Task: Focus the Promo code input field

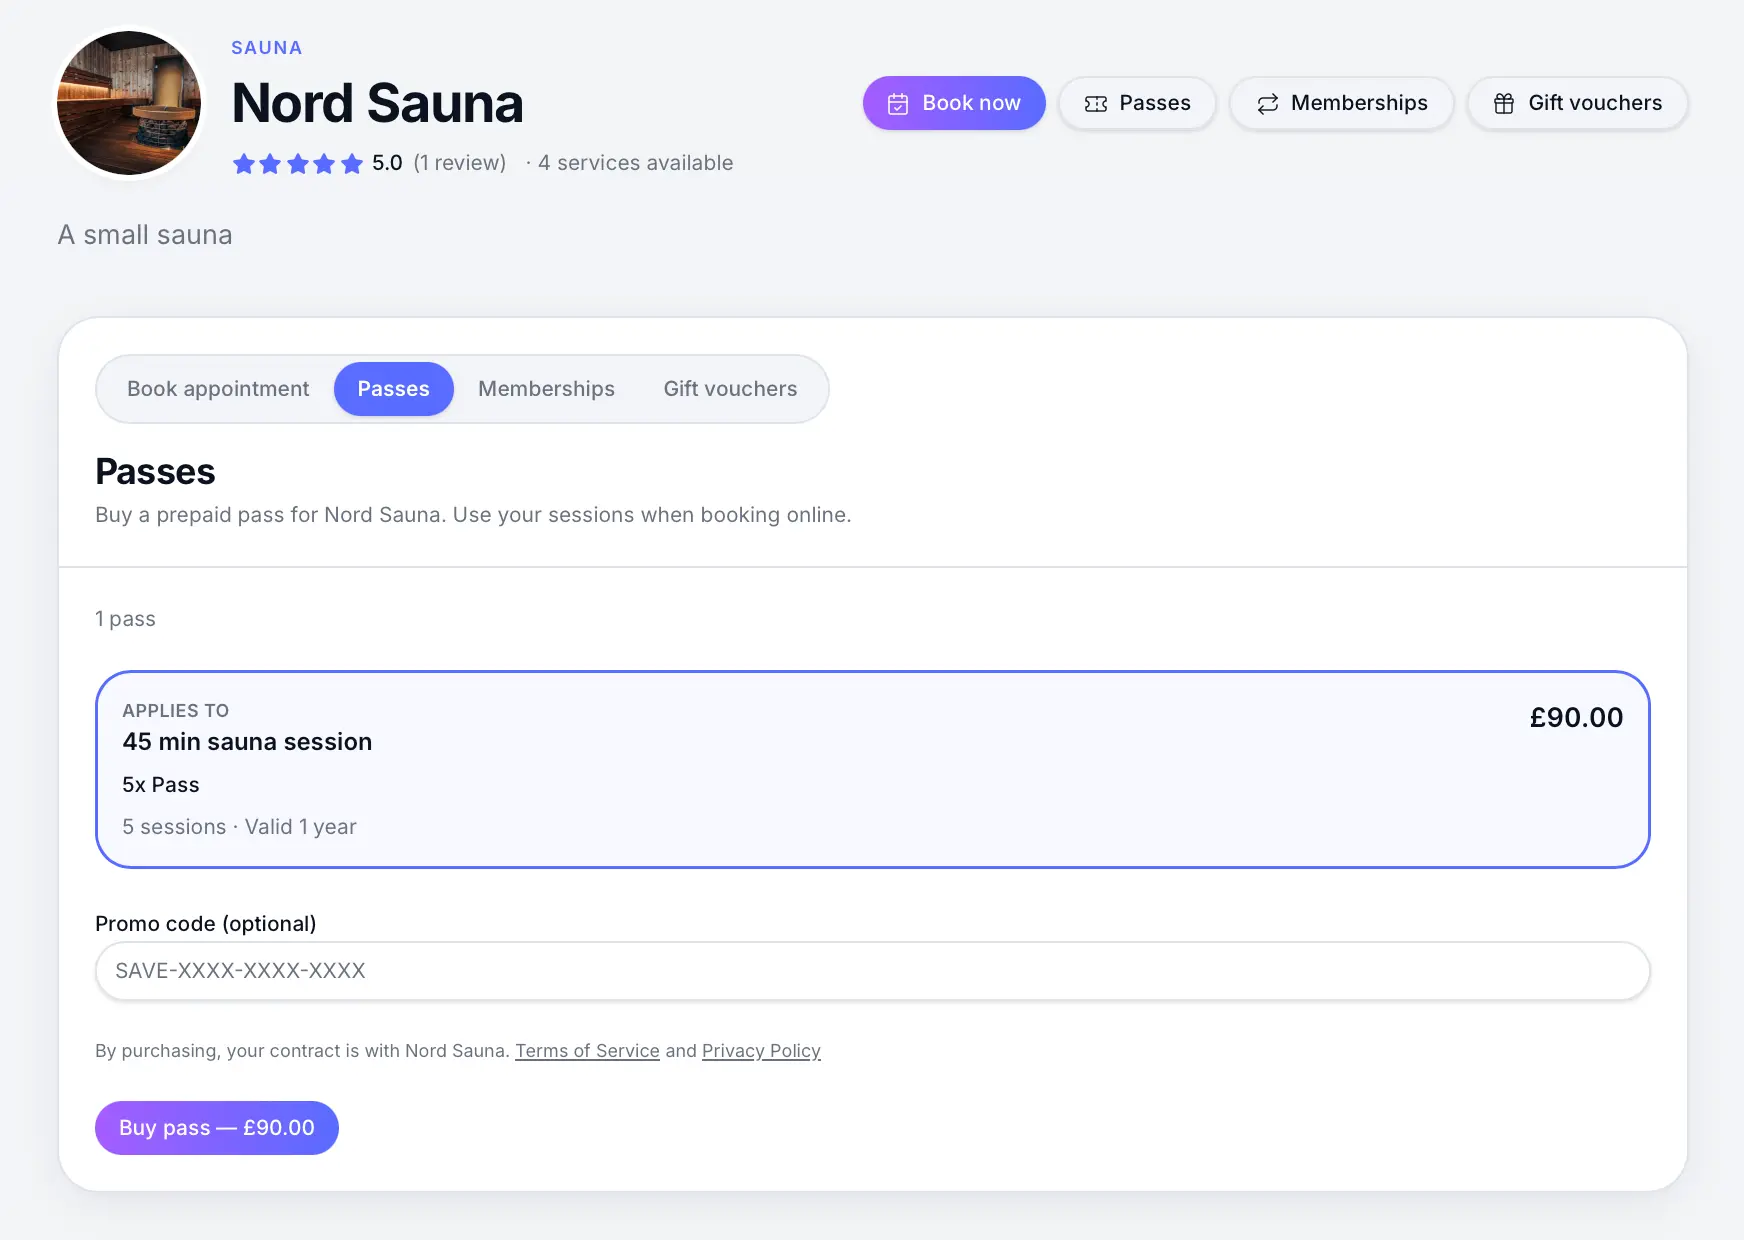Action: [872, 971]
